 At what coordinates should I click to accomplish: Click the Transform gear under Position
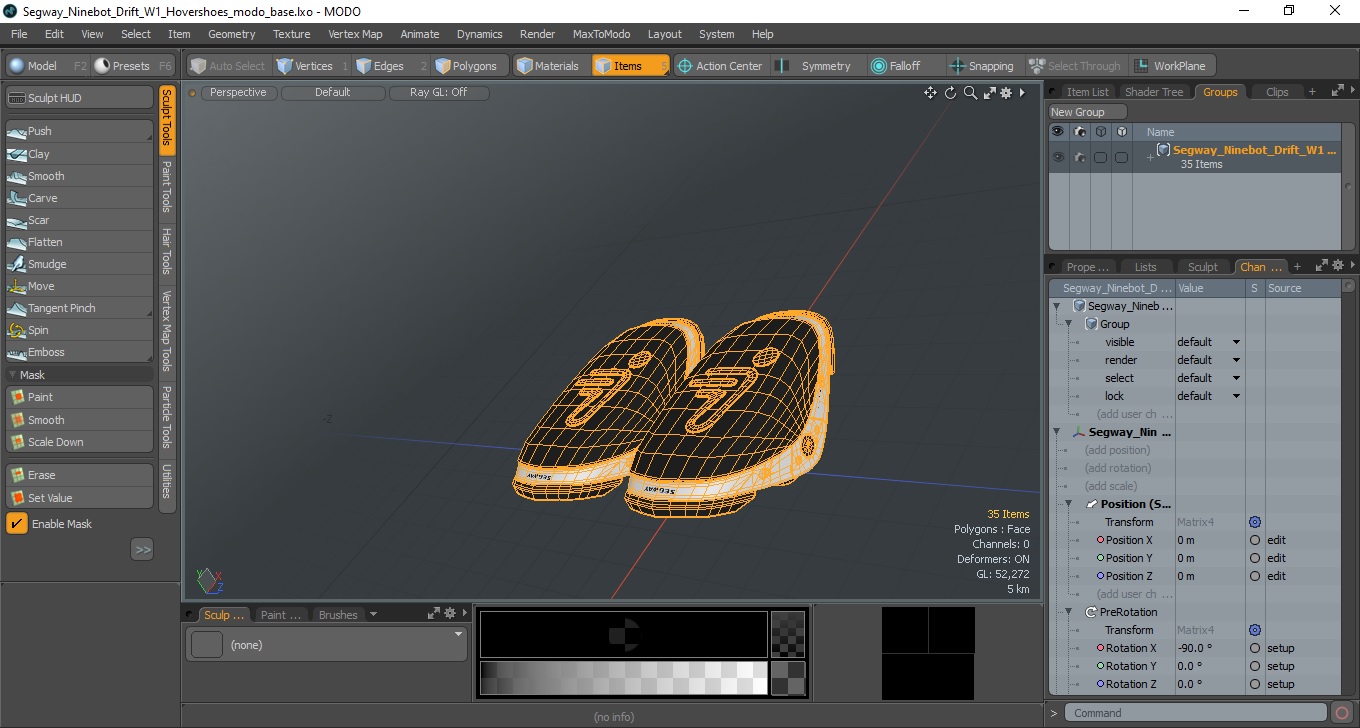(1255, 522)
